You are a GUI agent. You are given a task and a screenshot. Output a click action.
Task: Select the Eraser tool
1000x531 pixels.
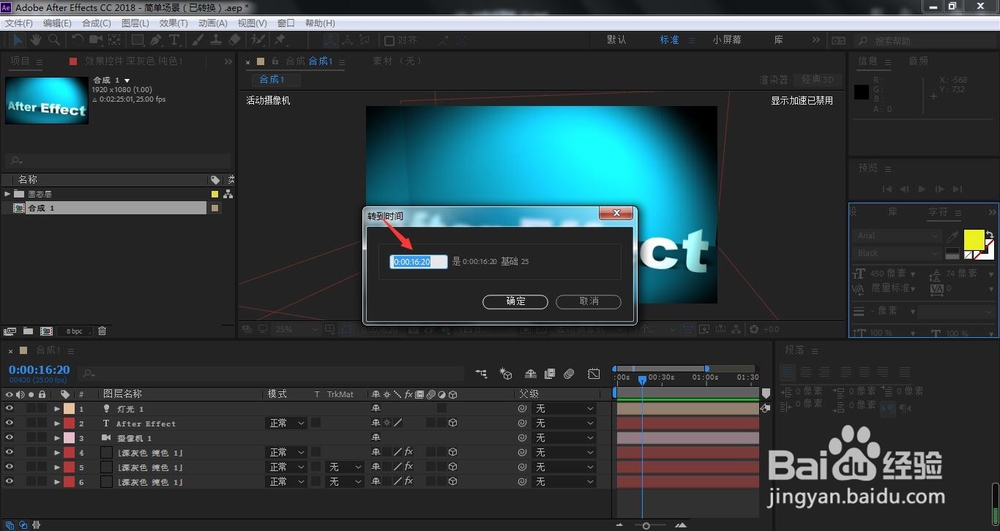click(234, 40)
